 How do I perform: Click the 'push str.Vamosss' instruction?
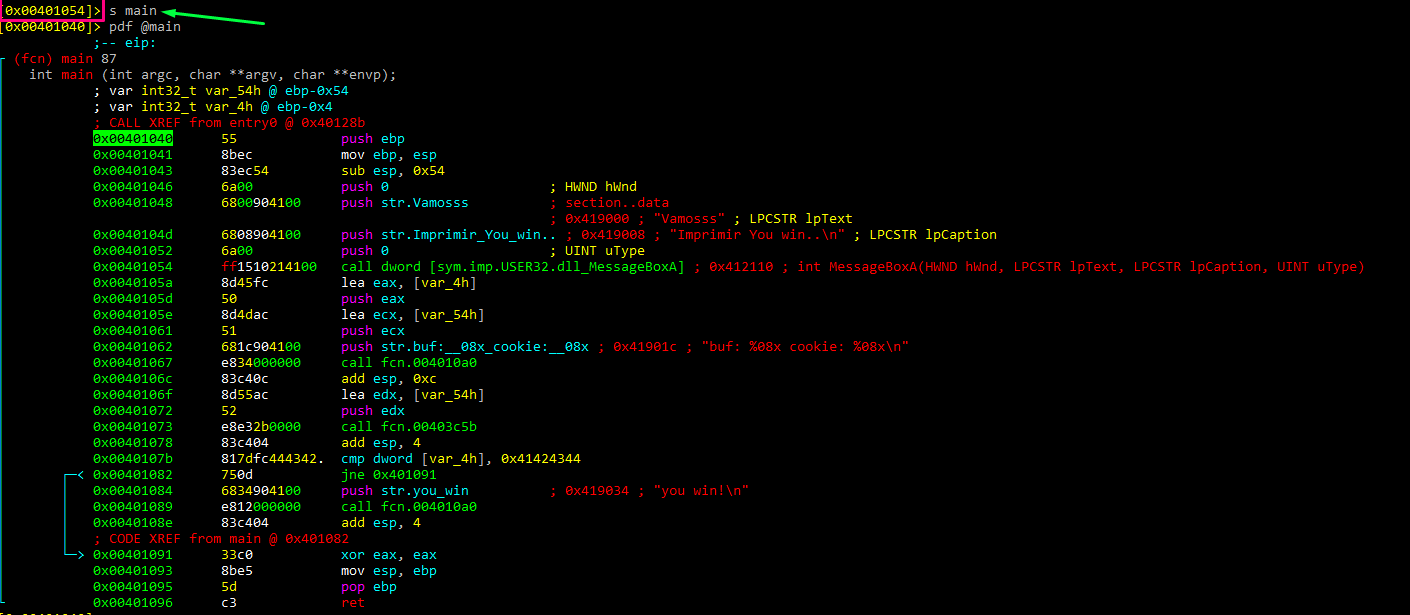405,202
